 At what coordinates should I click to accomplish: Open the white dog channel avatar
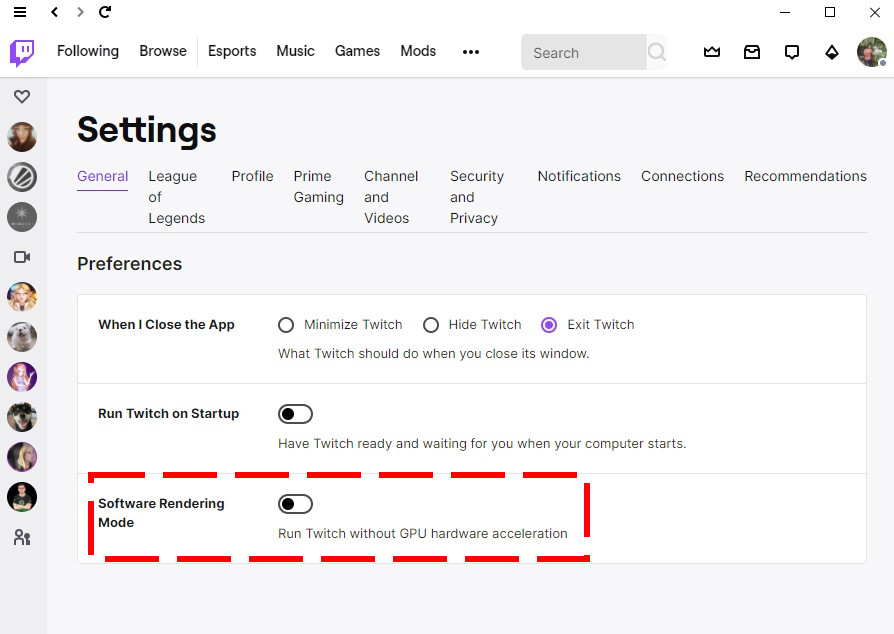click(22, 337)
